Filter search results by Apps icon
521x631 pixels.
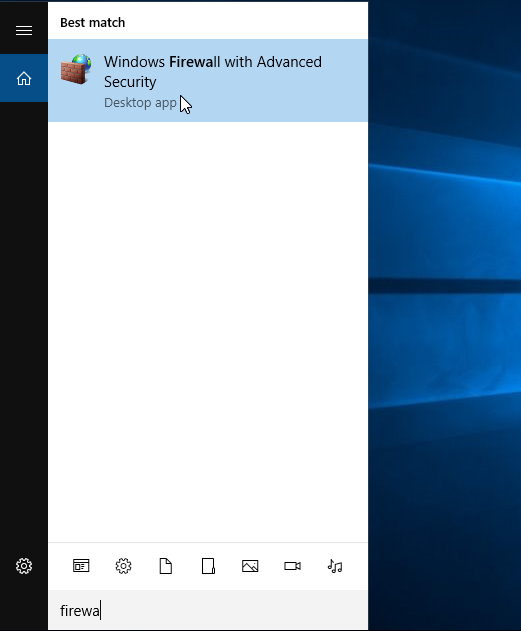tap(81, 566)
